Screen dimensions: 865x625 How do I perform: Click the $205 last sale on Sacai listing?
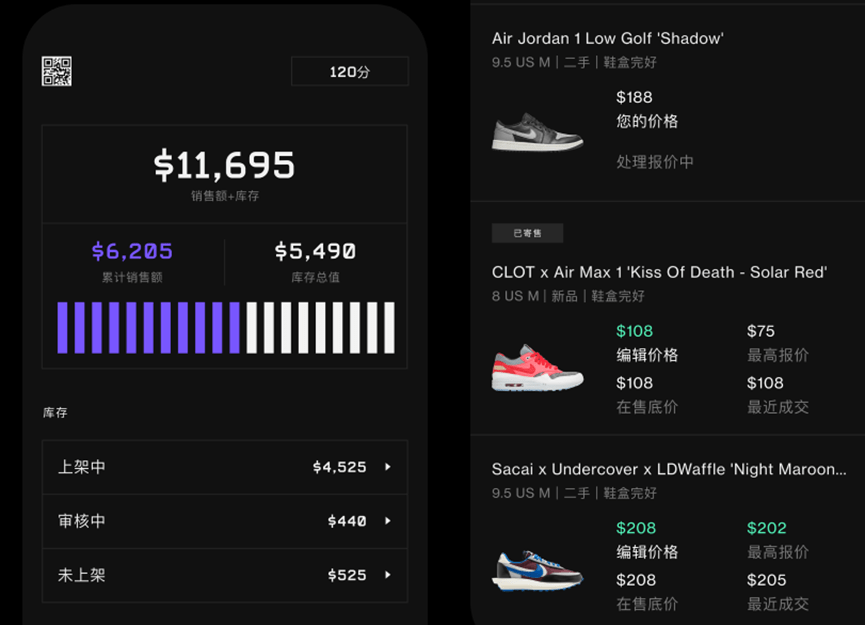click(x=767, y=580)
